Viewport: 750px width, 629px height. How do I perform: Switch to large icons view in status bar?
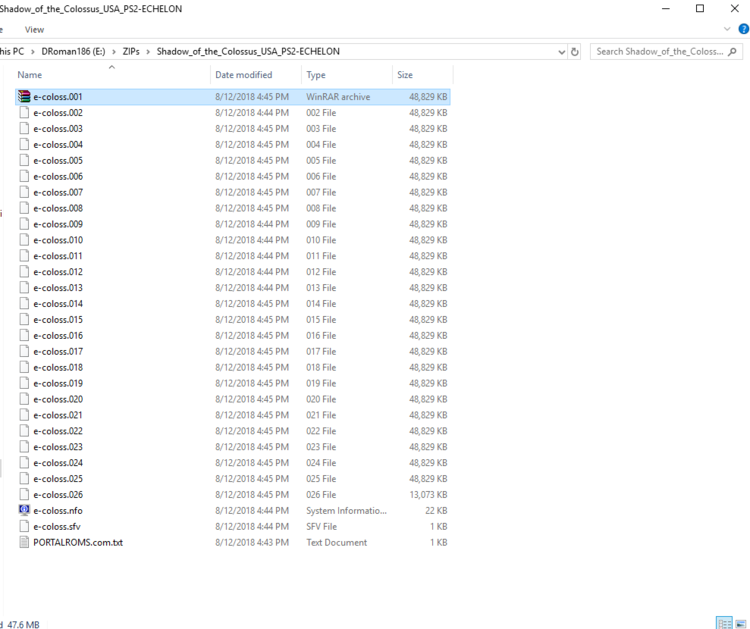[741, 623]
